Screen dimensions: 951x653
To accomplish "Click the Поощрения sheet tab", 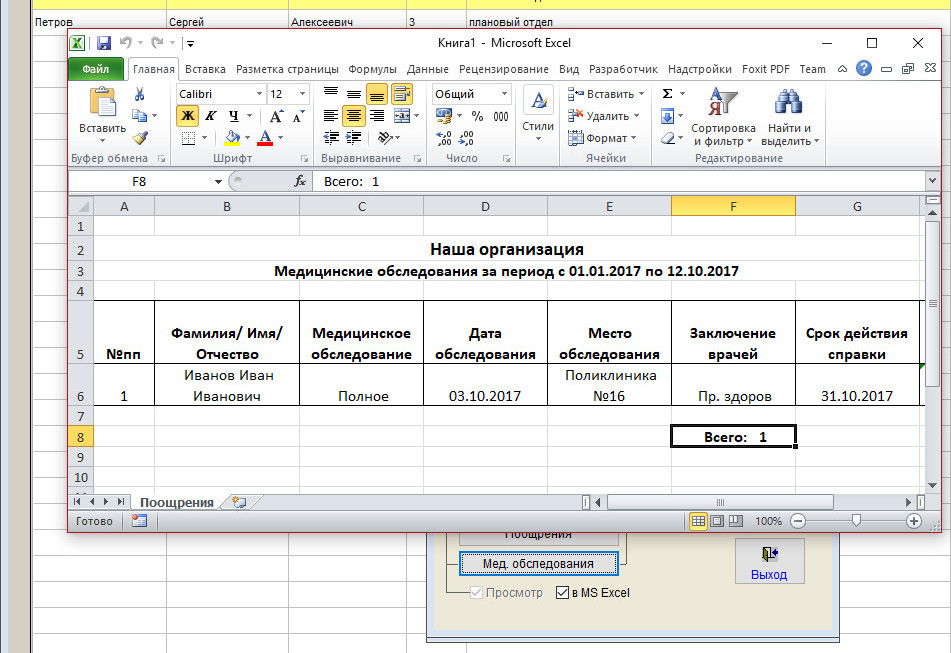I will 176,502.
